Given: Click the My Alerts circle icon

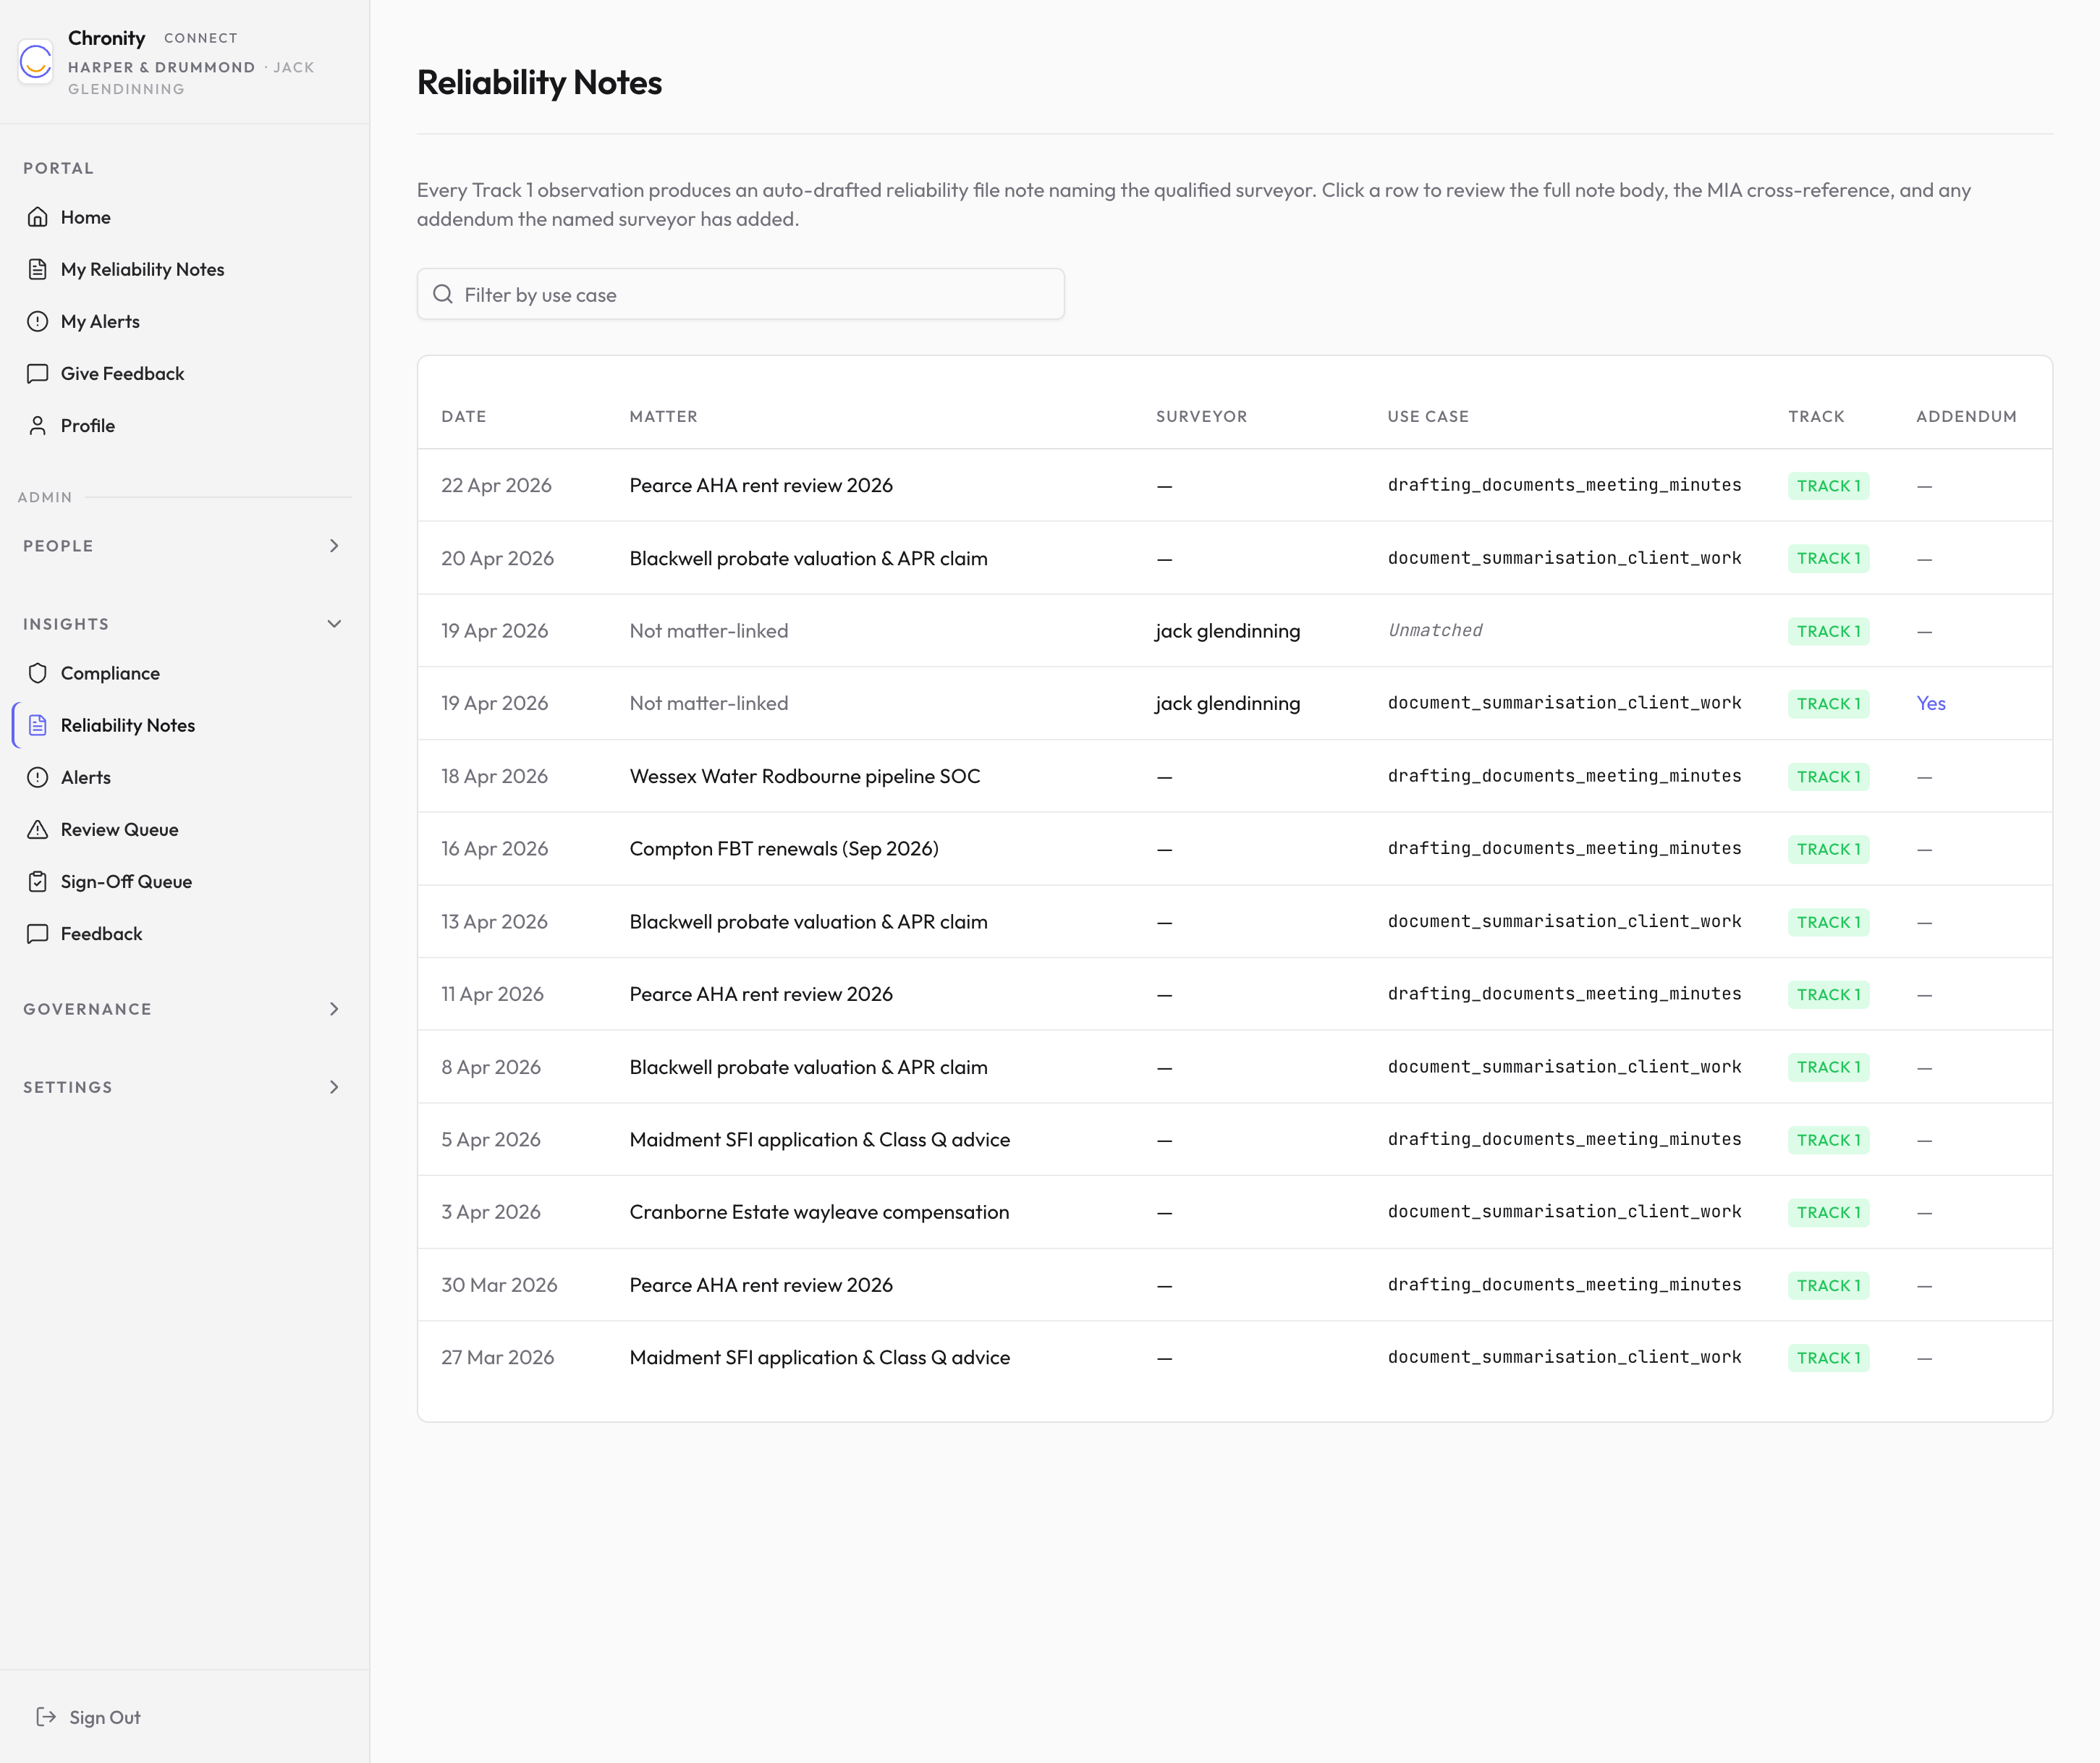Looking at the screenshot, I should [38, 321].
